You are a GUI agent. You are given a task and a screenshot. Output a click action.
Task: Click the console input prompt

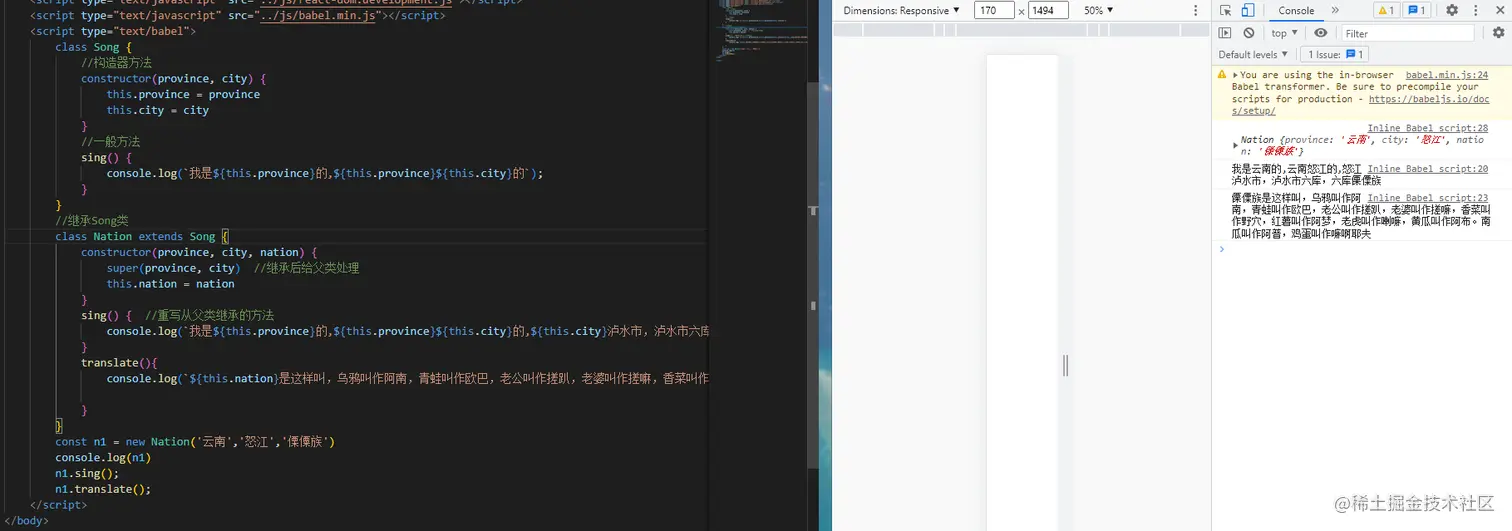(x=1360, y=249)
